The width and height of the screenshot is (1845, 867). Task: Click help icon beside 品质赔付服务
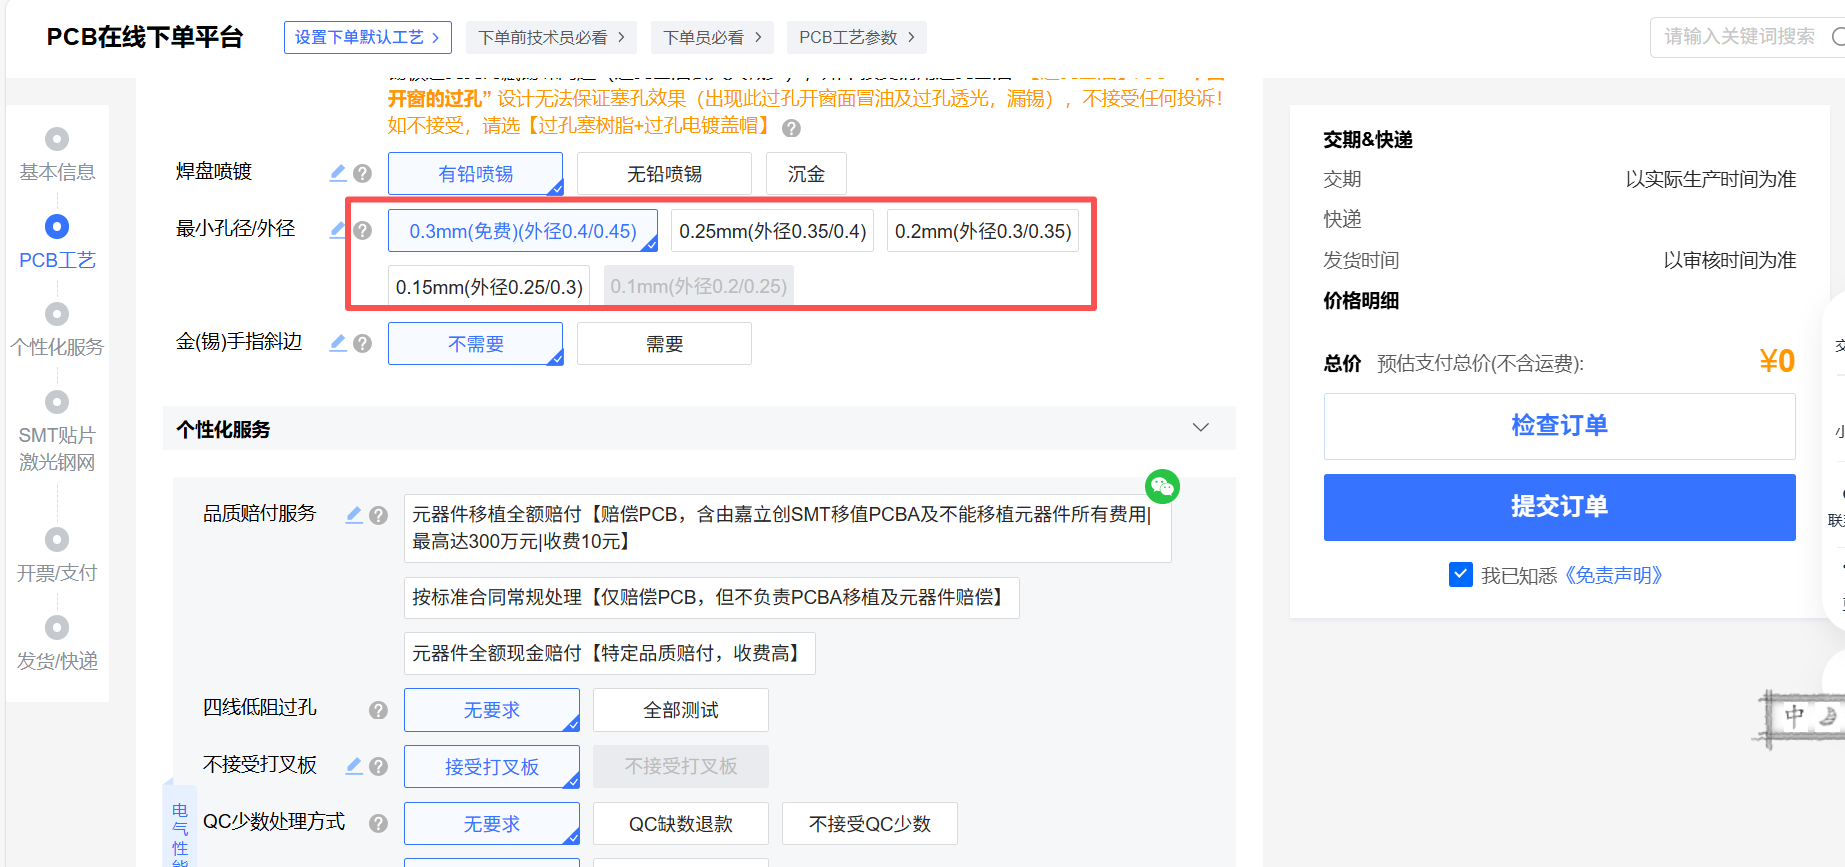coord(378,515)
